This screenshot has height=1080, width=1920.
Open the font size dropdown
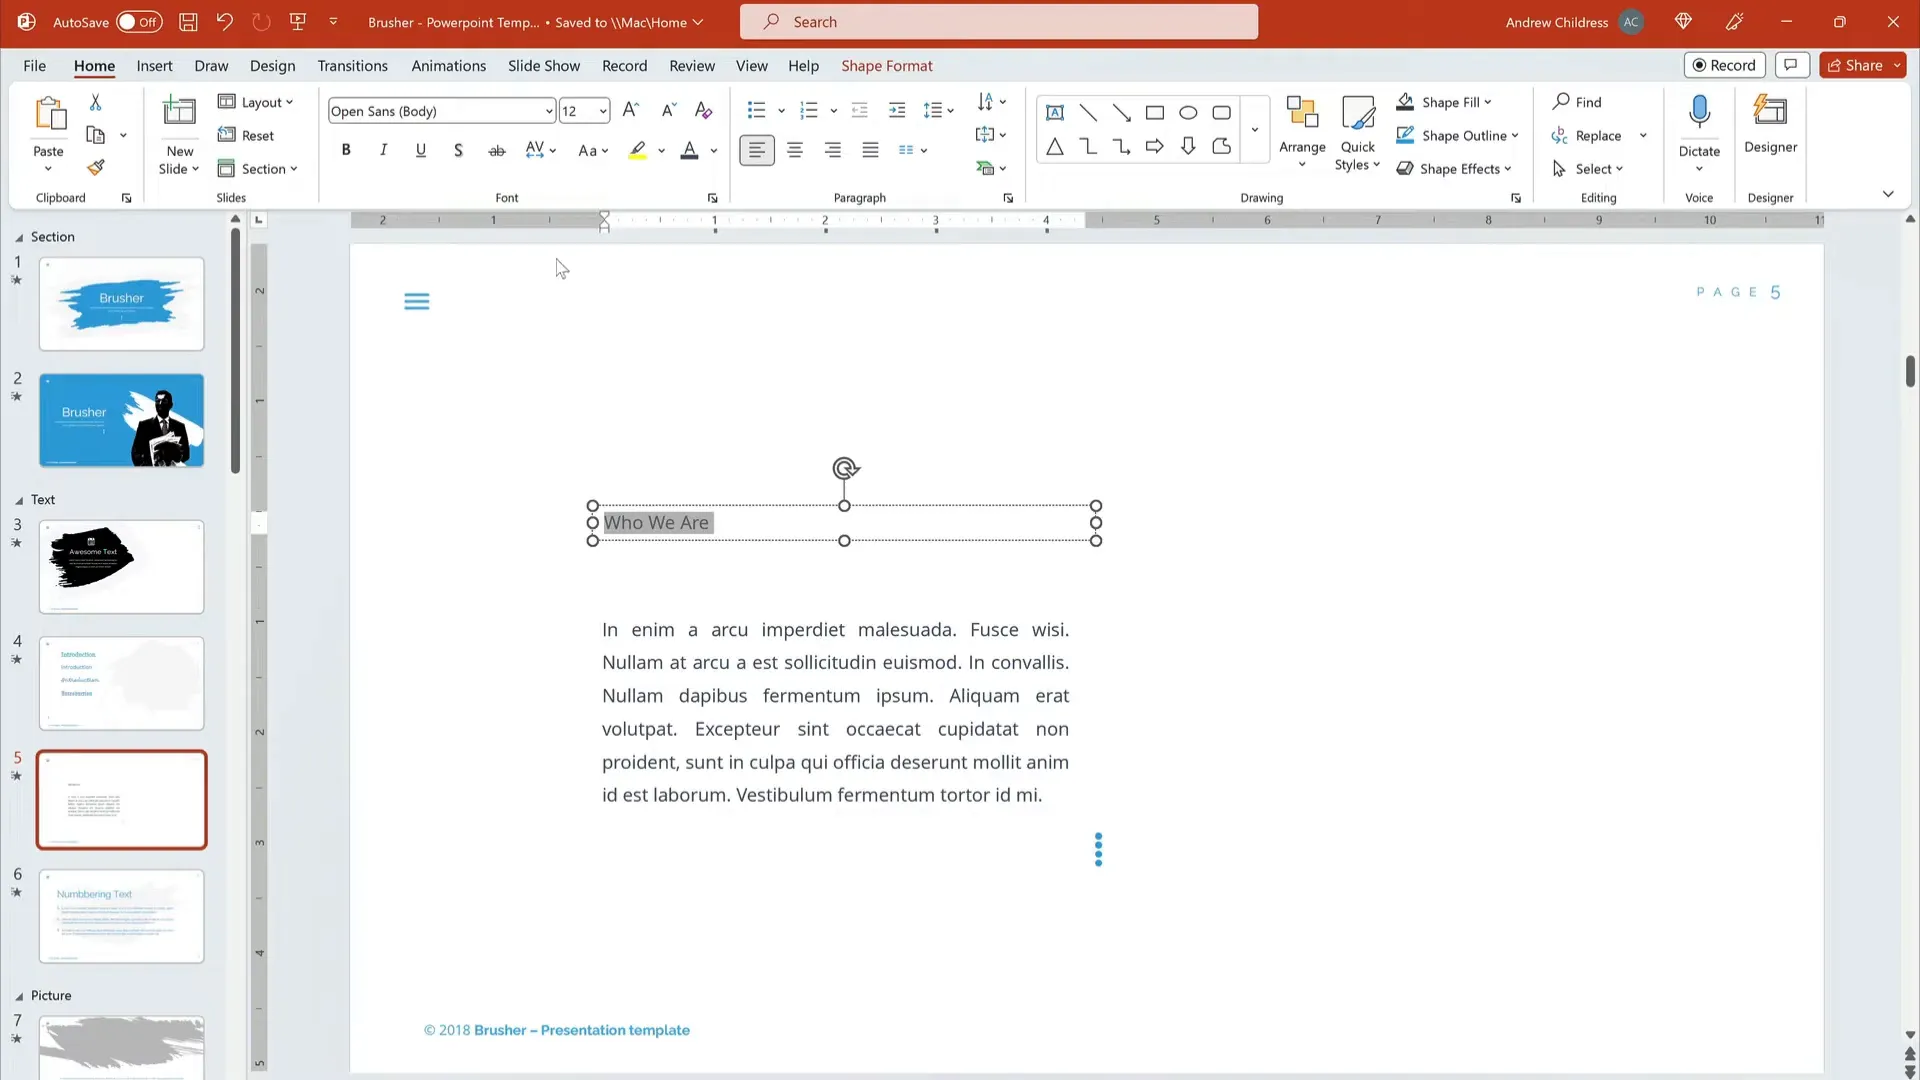click(603, 111)
